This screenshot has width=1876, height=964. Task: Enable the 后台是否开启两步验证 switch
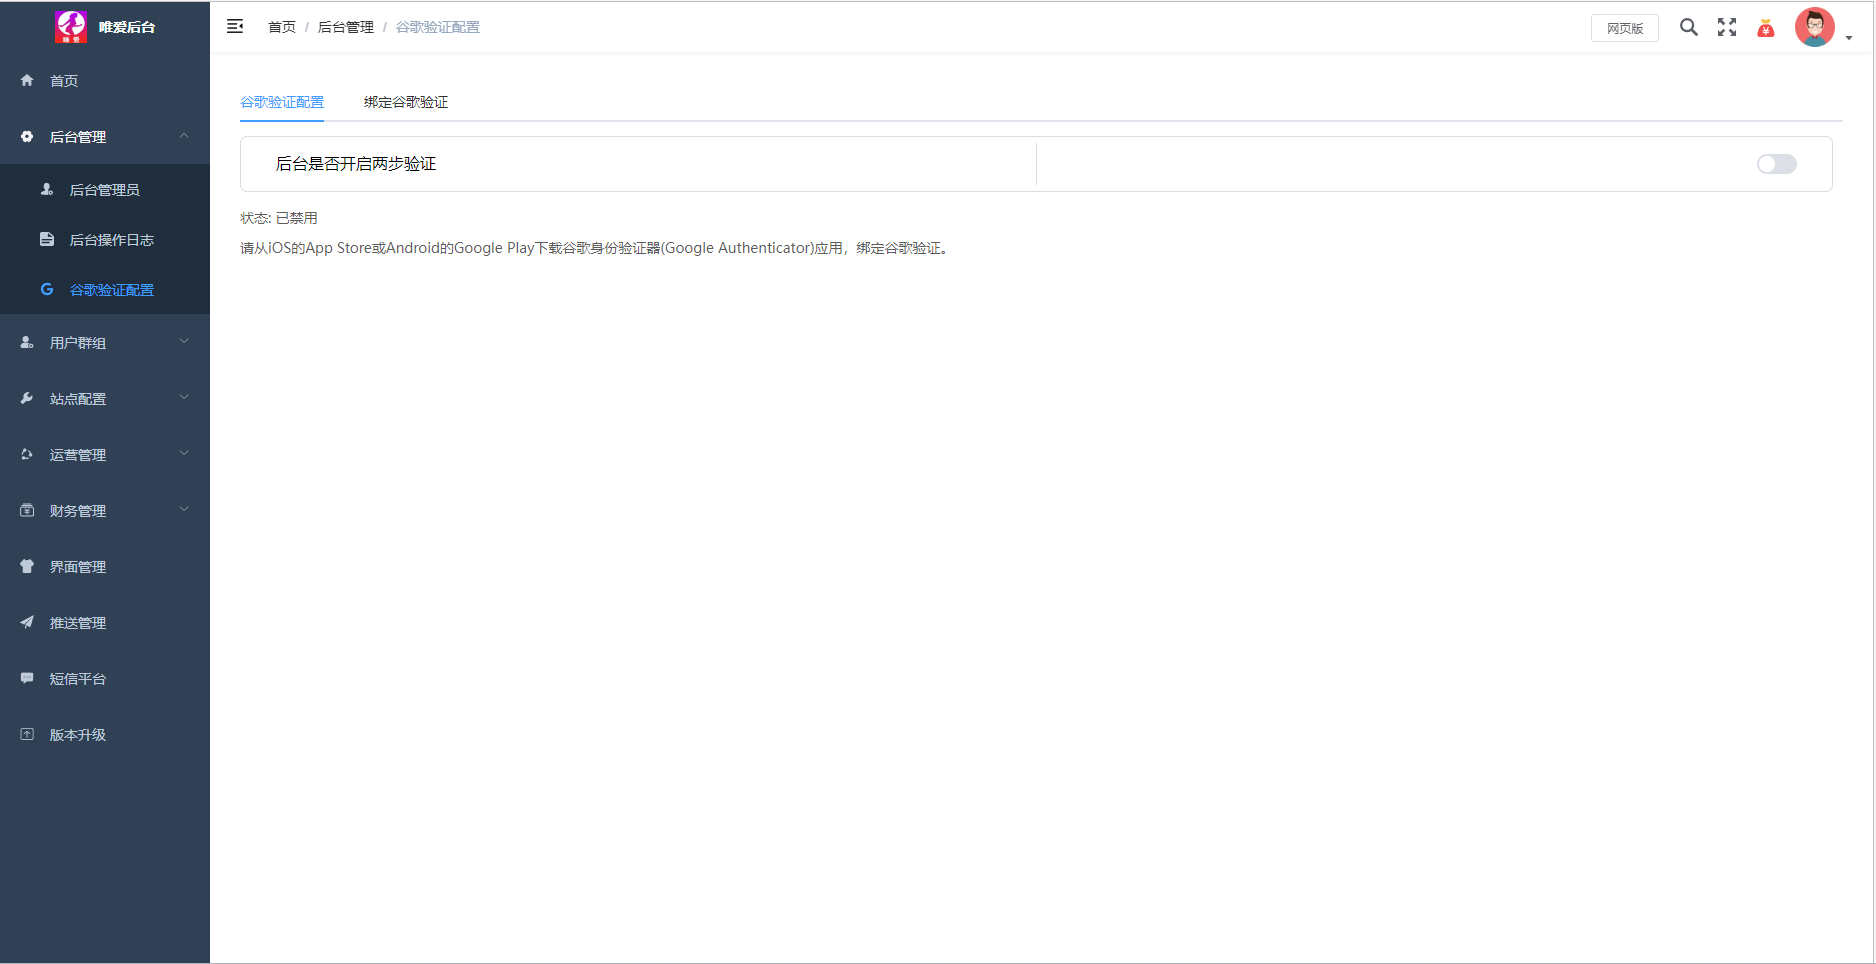[x=1776, y=164]
